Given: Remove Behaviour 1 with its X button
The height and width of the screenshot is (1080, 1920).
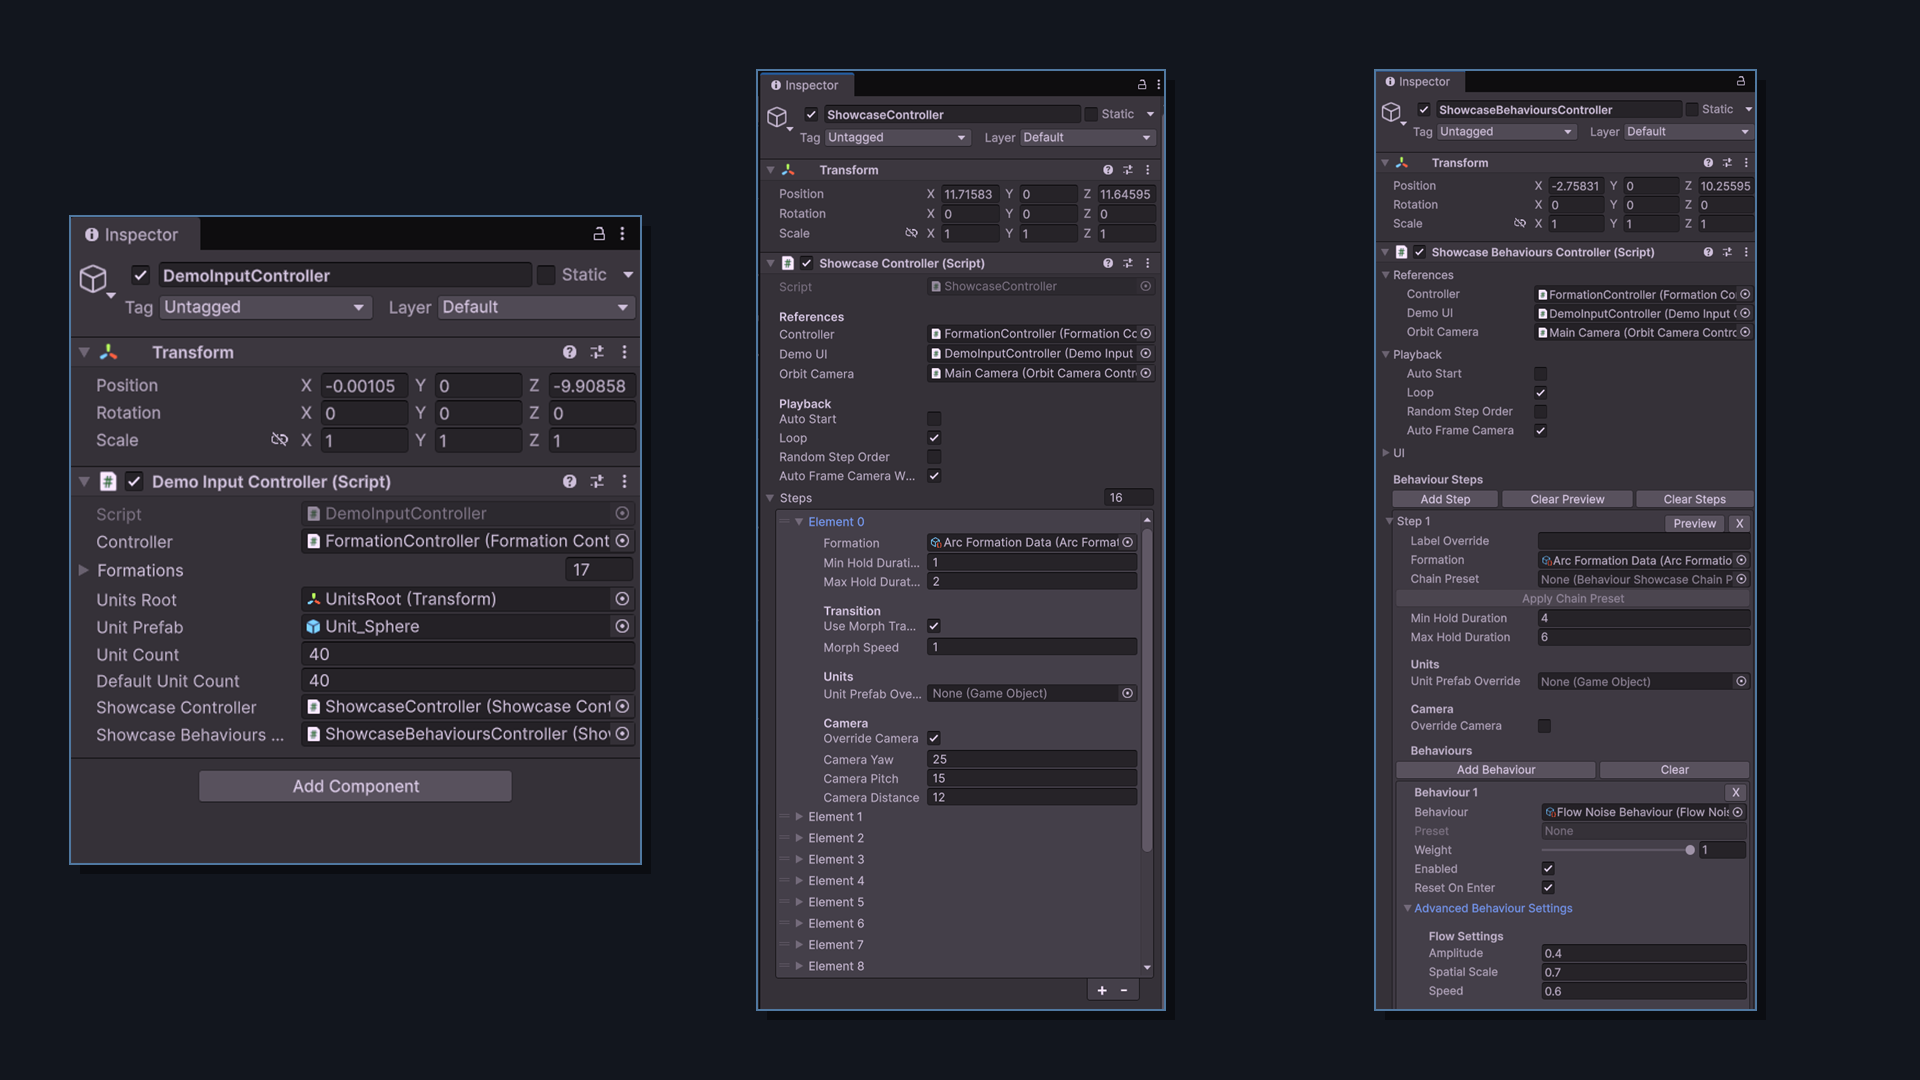Looking at the screenshot, I should pyautogui.click(x=1735, y=792).
